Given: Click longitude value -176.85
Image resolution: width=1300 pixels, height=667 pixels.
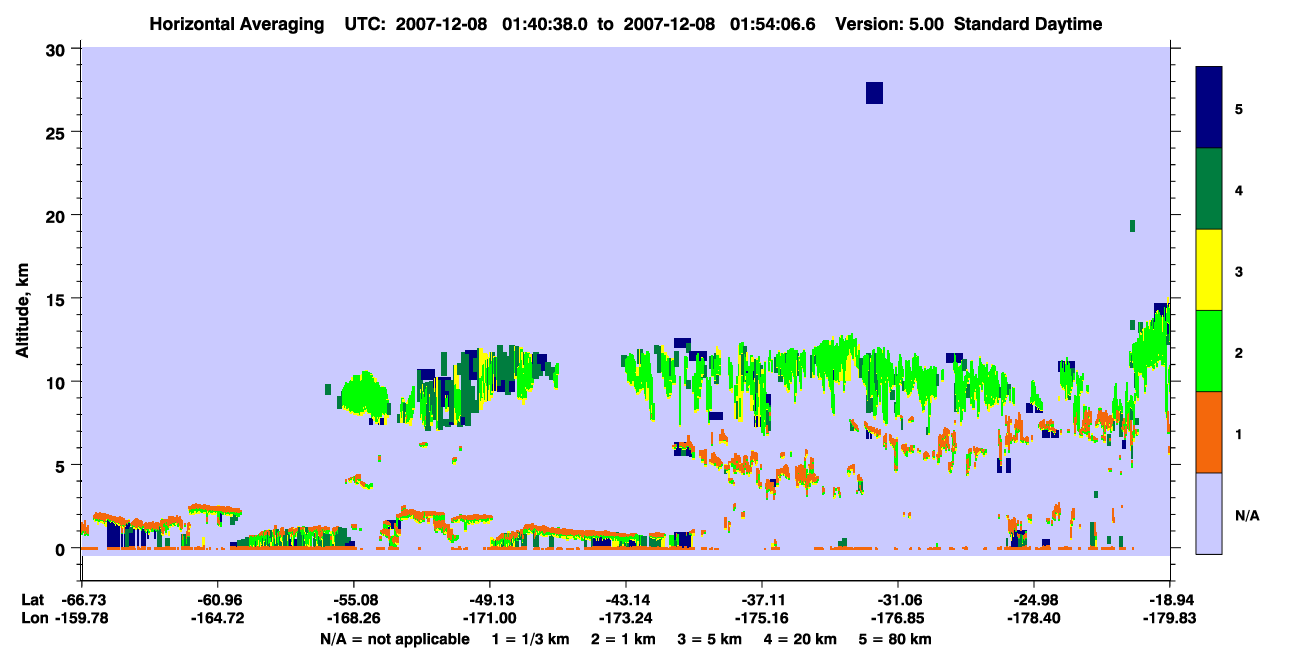Looking at the screenshot, I should point(898,619).
